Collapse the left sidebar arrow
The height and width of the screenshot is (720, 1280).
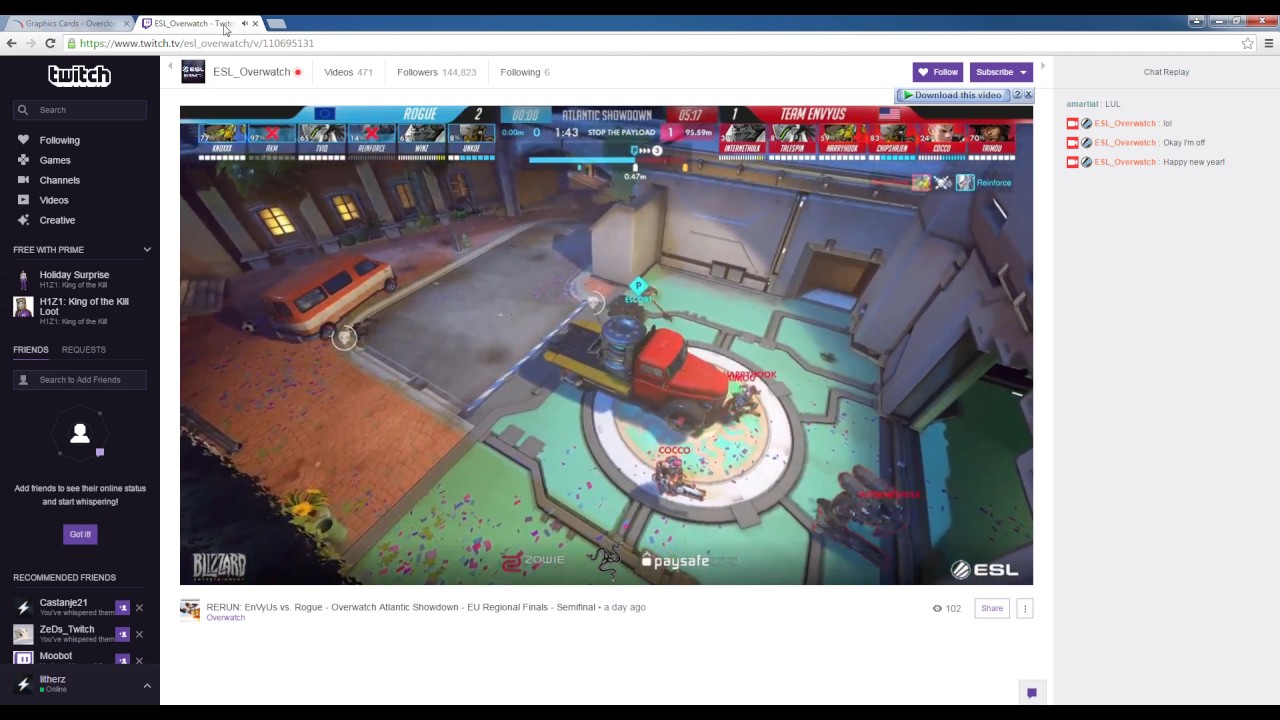tap(170, 67)
